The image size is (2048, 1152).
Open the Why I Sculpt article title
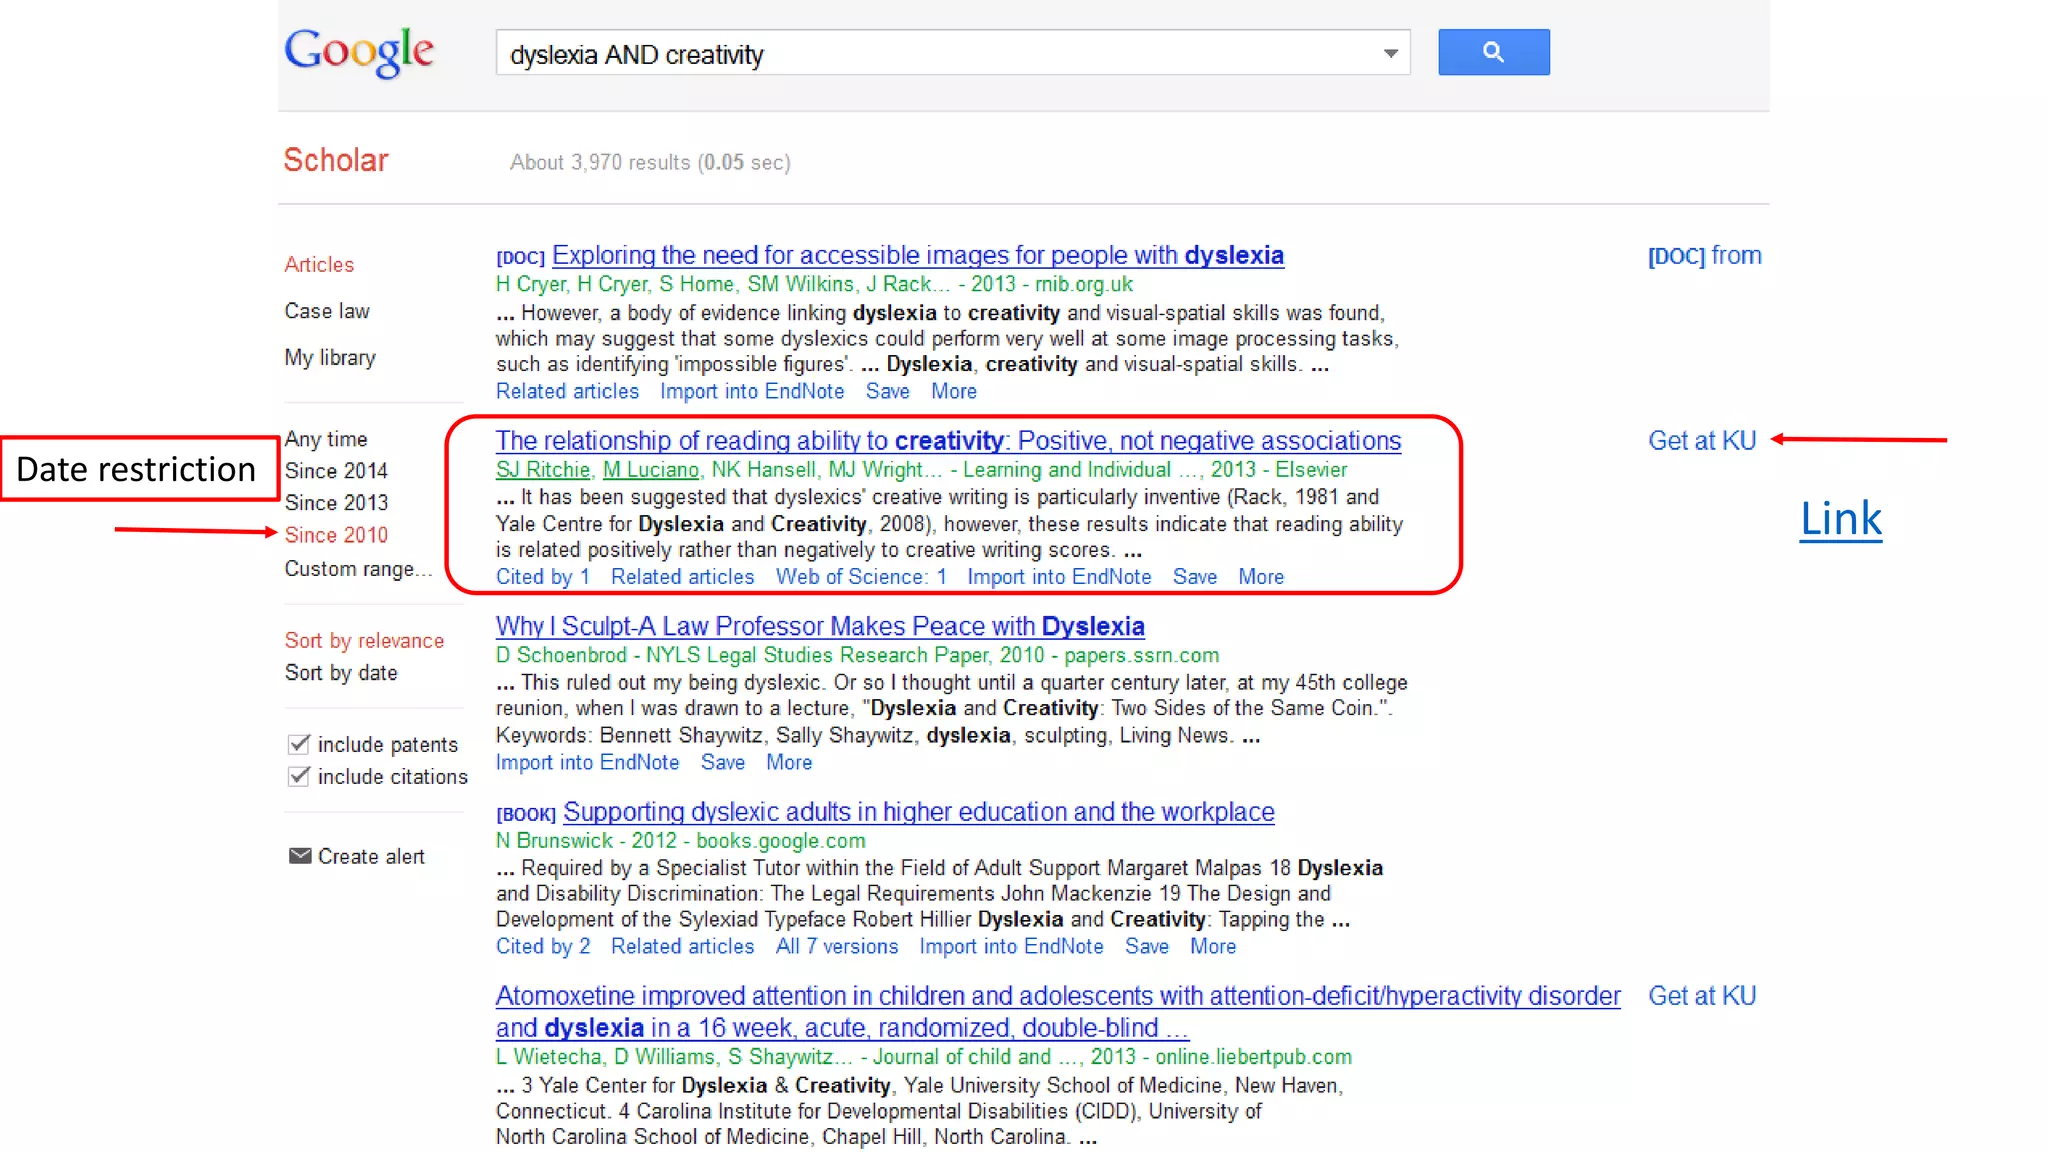point(819,626)
